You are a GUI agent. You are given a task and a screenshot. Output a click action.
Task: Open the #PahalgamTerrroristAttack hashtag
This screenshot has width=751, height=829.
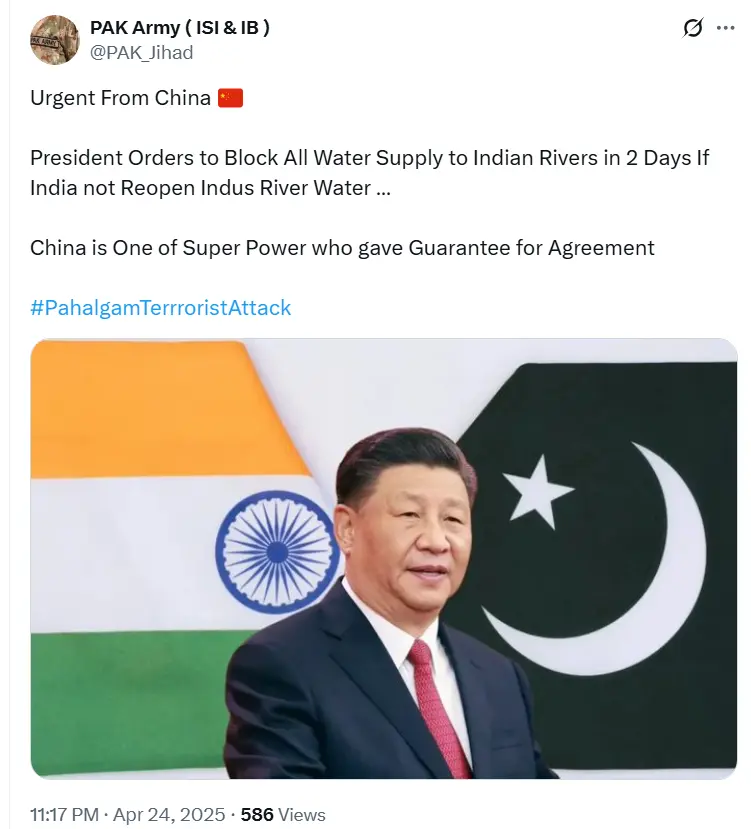tap(161, 308)
